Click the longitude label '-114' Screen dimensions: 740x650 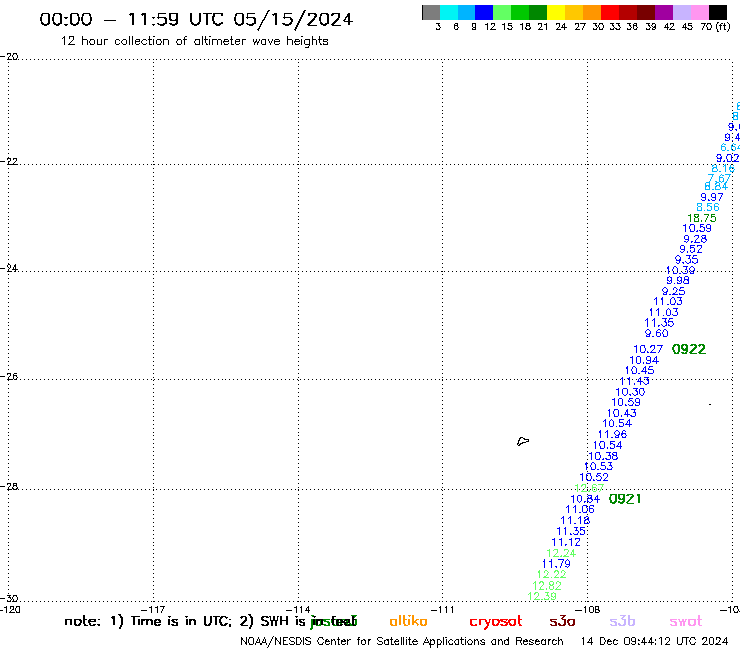(298, 609)
